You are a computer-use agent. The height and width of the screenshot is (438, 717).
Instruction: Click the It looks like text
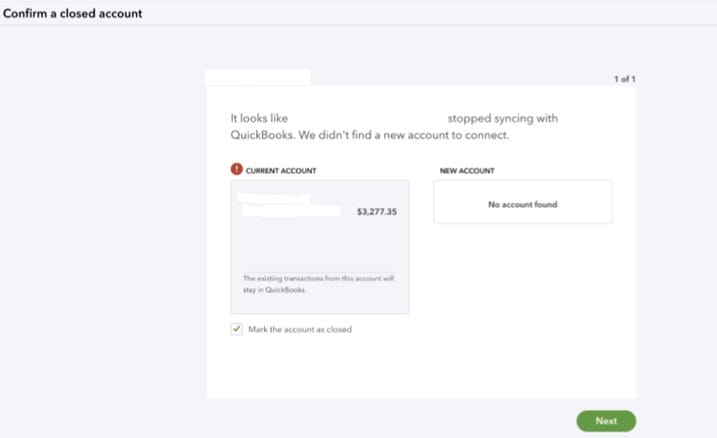(259, 118)
